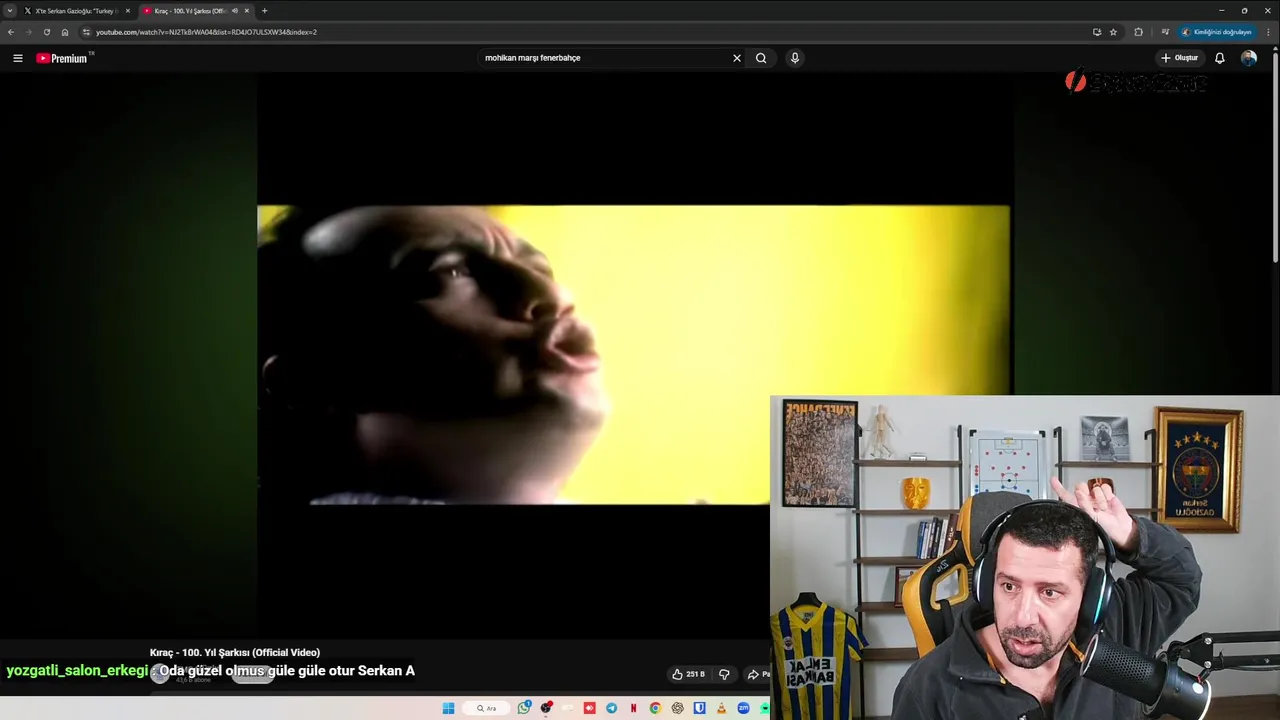Open a new browser tab
Viewport: 1280px width, 720px height.
click(264, 11)
